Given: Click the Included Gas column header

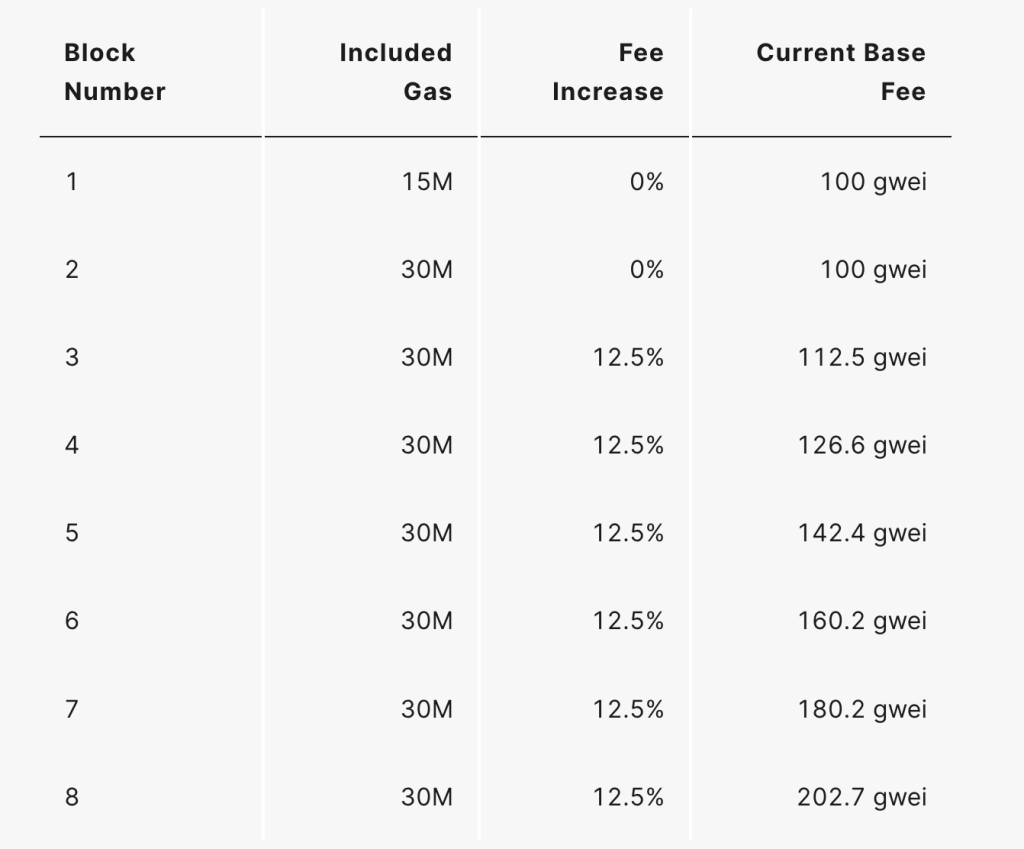Looking at the screenshot, I should pos(395,72).
